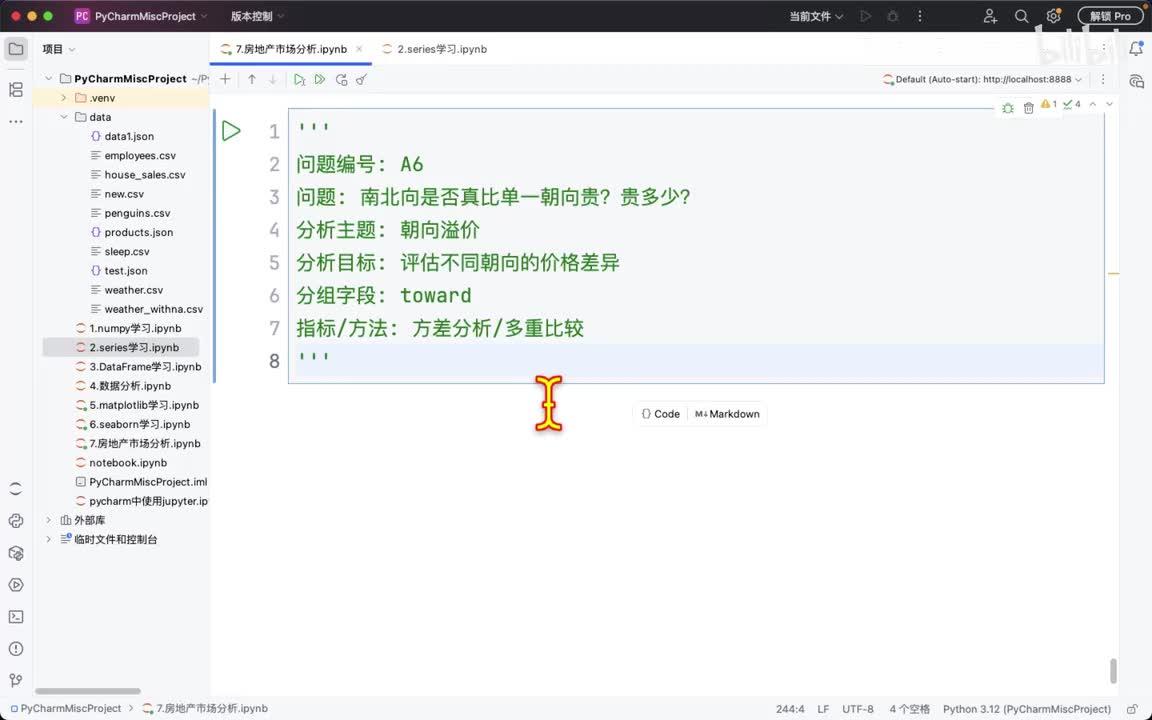The image size is (1152, 720).
Task: Open the Structure tool window icon
Action: pyautogui.click(x=16, y=90)
